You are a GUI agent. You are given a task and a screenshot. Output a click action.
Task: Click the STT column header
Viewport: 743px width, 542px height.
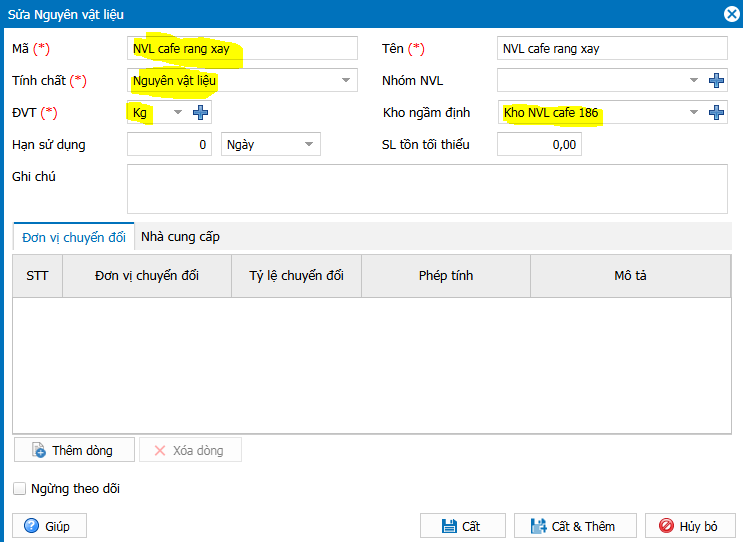[37, 276]
